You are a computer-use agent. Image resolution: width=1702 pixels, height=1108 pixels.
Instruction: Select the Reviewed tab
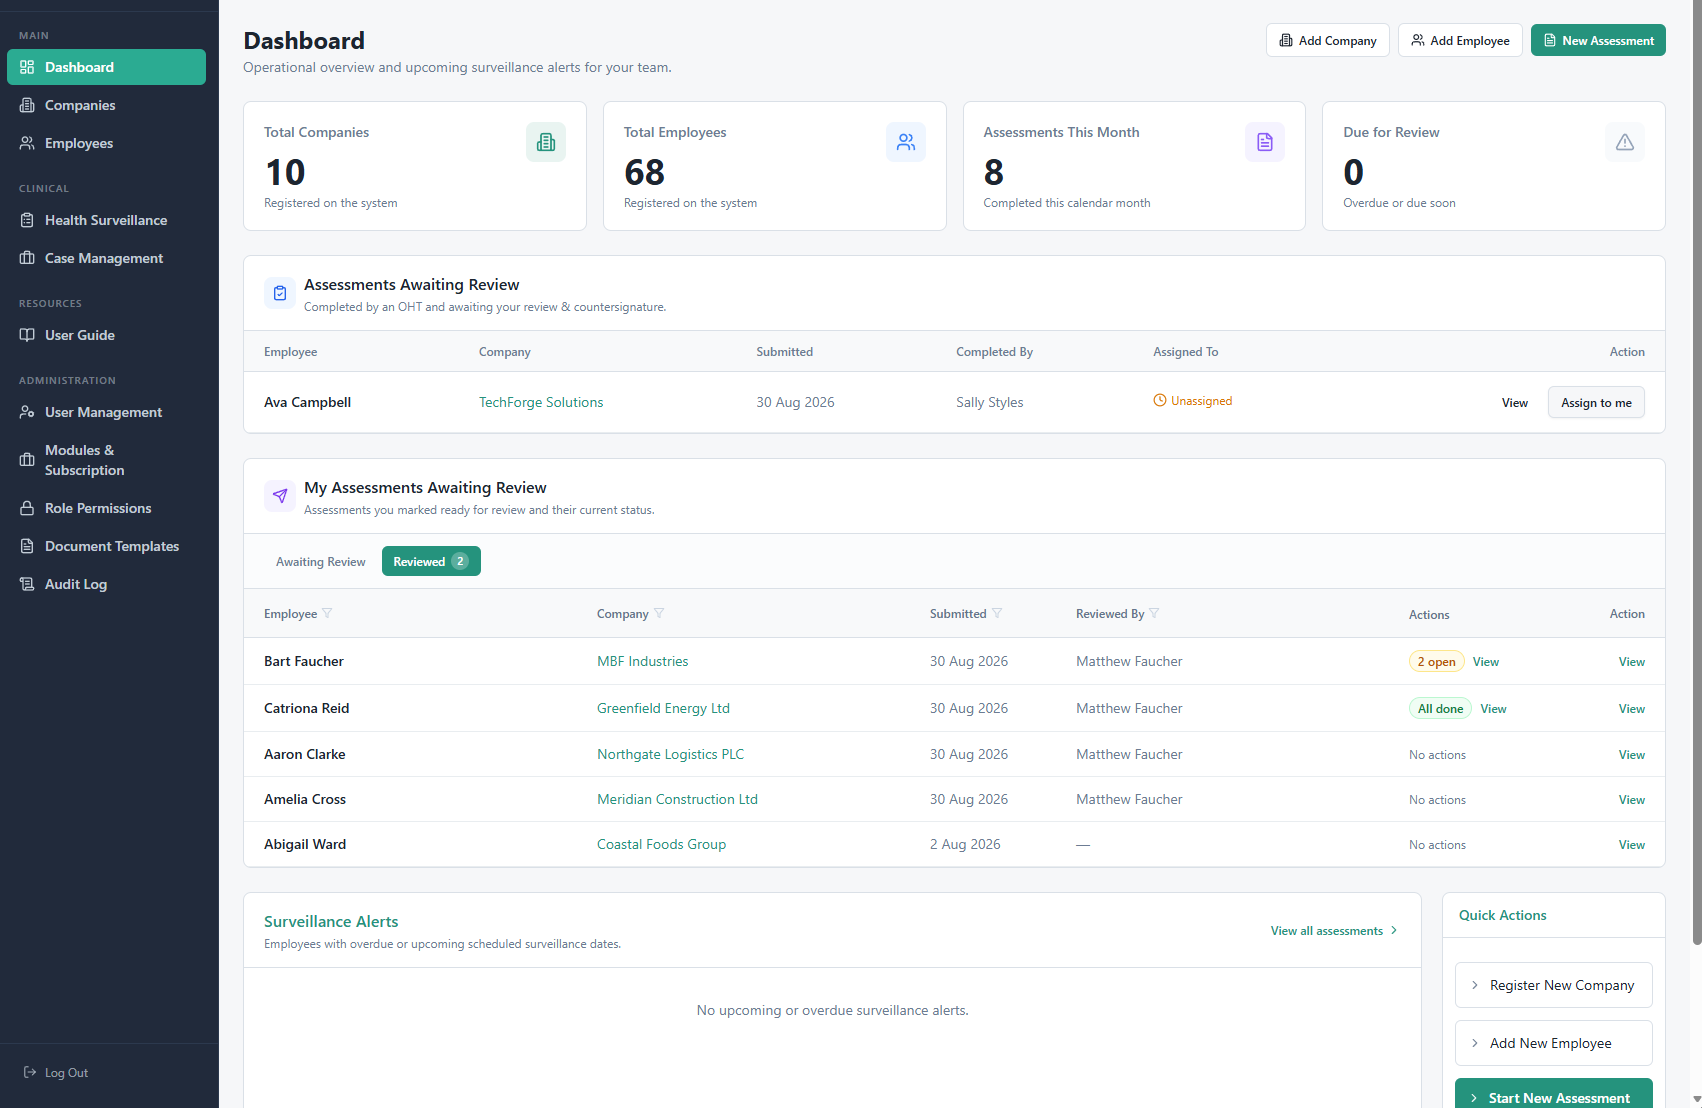[x=431, y=561]
